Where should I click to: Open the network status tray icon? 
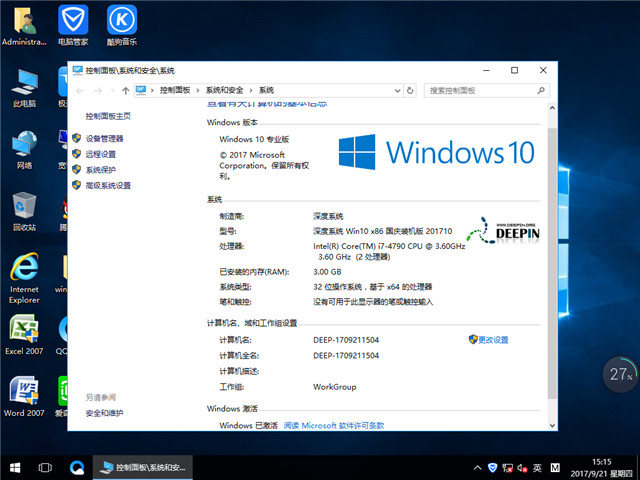coord(507,468)
